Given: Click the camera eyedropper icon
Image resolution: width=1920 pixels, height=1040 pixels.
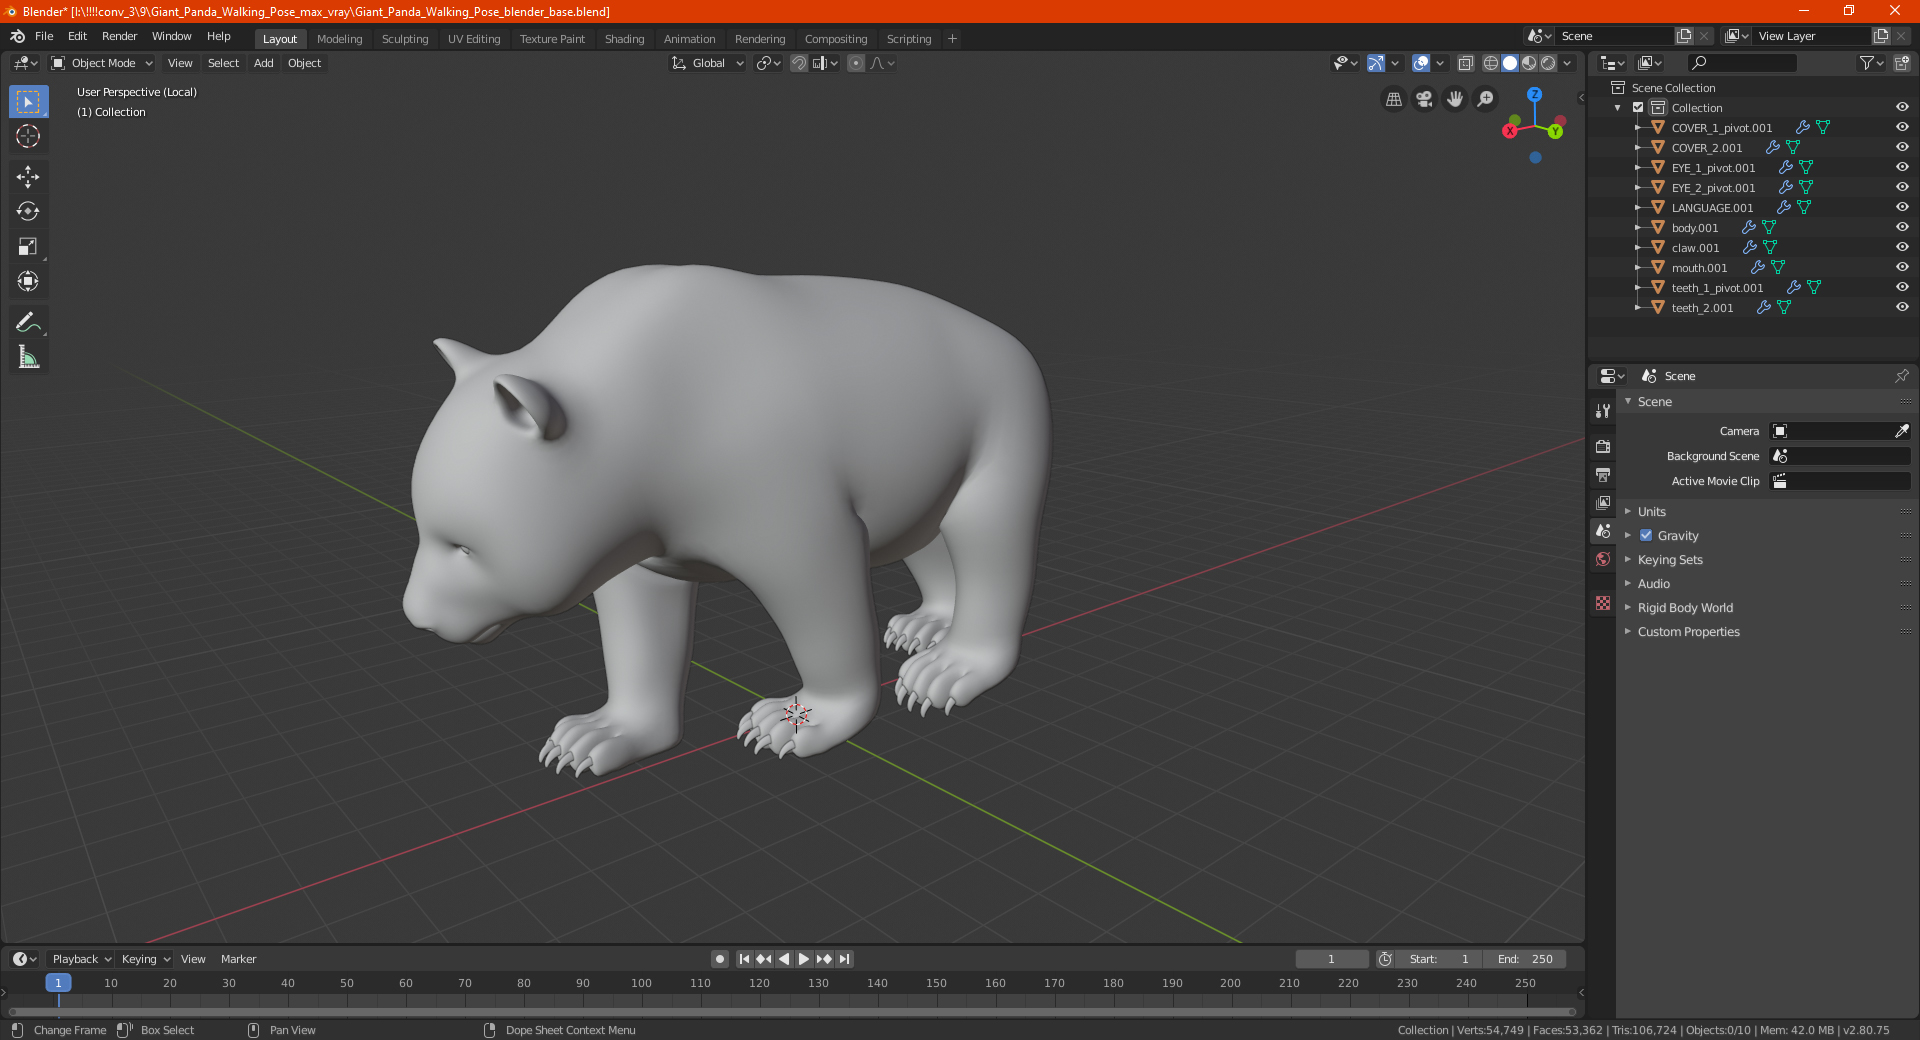Looking at the screenshot, I should 1901,431.
